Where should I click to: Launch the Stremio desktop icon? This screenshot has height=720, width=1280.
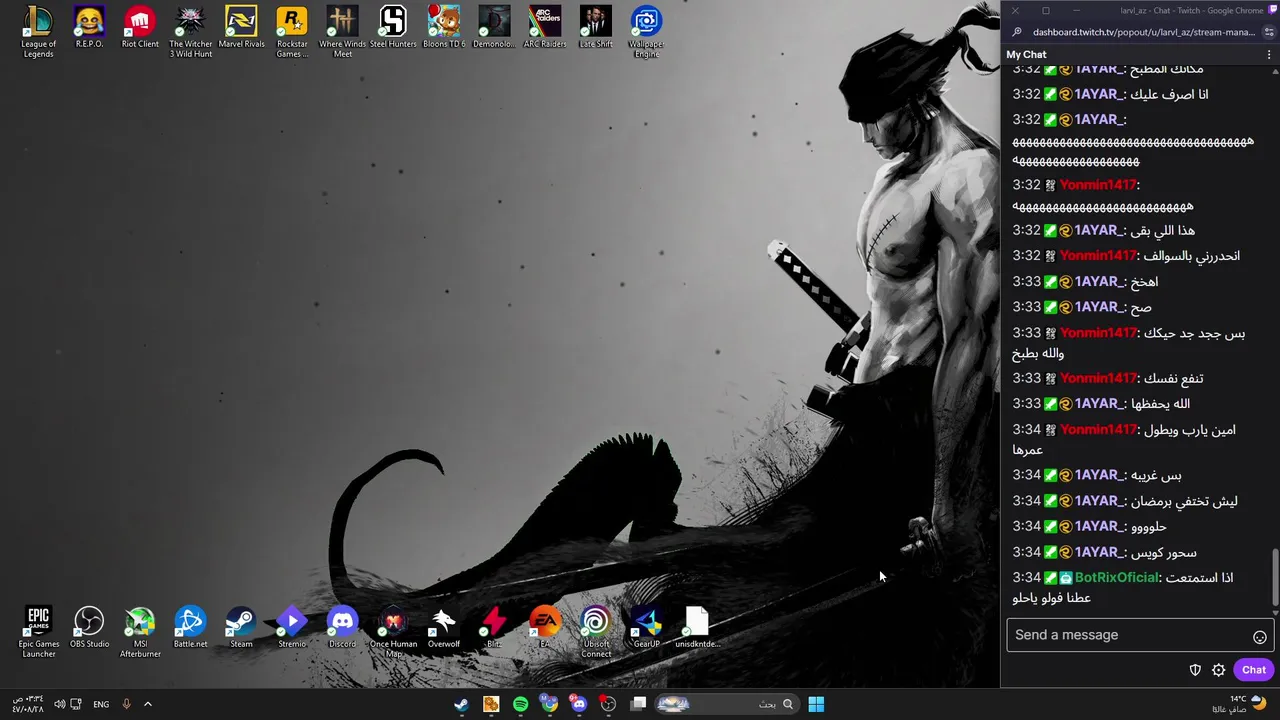[292, 628]
